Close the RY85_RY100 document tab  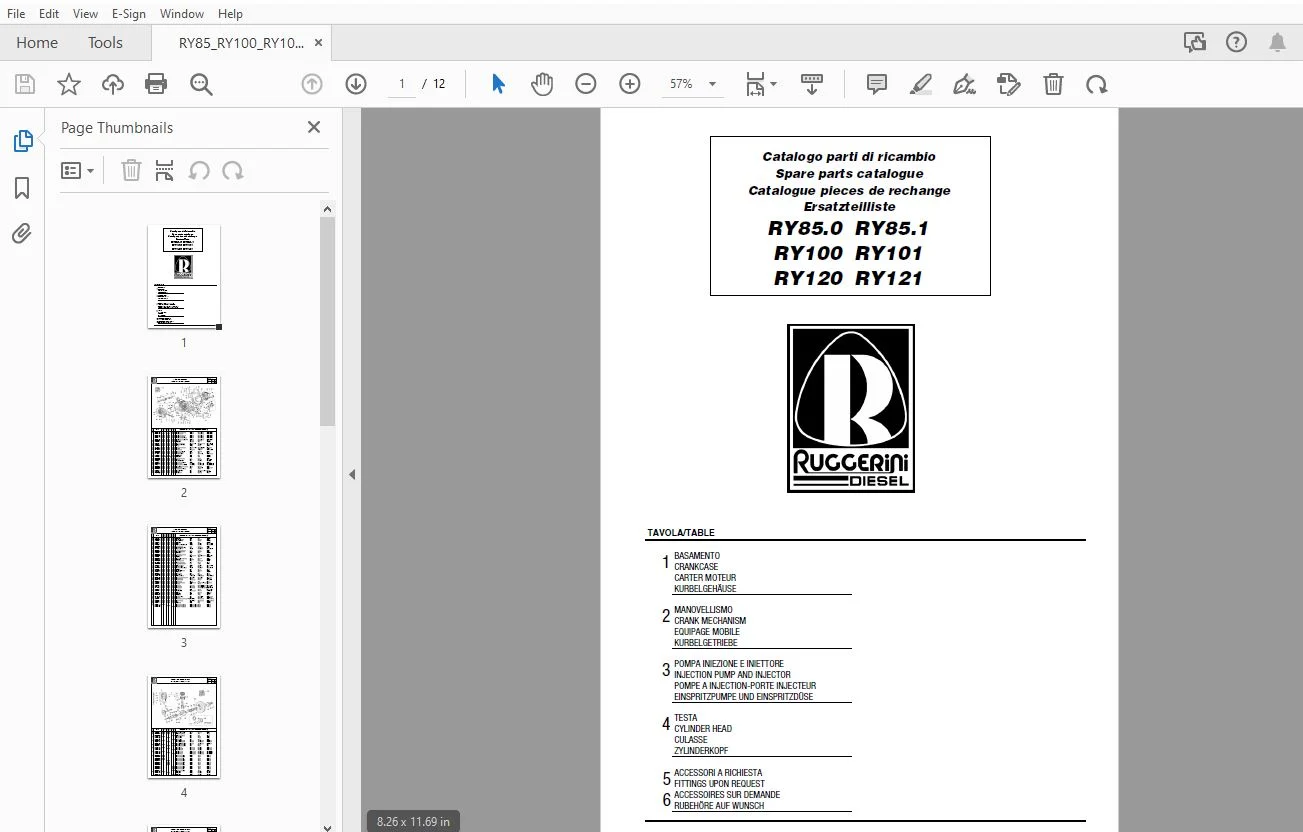[x=319, y=43]
